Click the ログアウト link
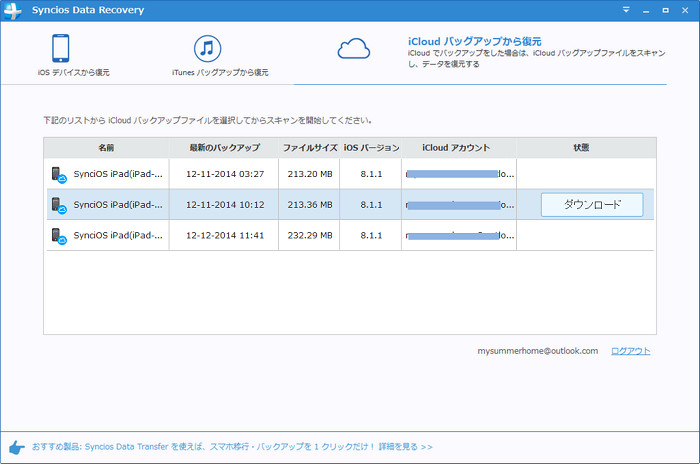Viewport: 700px width, 464px height. pyautogui.click(x=630, y=351)
